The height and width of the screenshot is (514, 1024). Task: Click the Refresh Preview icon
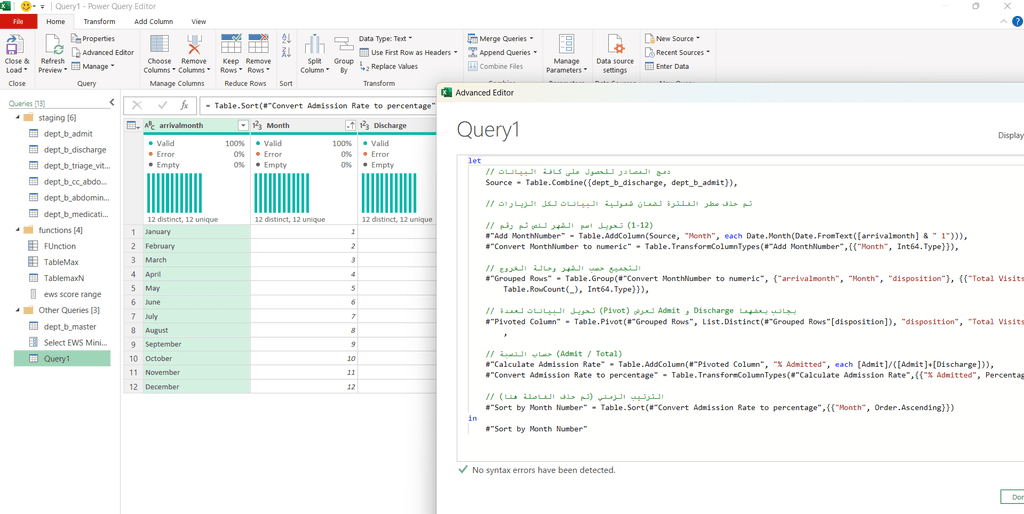click(x=51, y=46)
